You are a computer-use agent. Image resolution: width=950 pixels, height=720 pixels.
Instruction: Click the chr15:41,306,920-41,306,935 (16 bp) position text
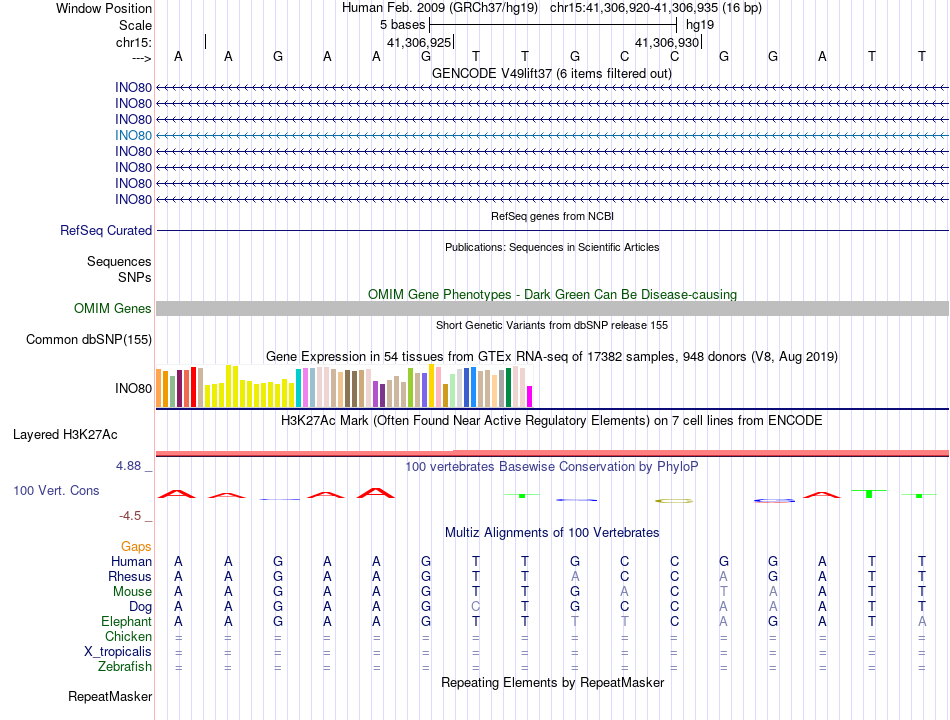tap(656, 8)
